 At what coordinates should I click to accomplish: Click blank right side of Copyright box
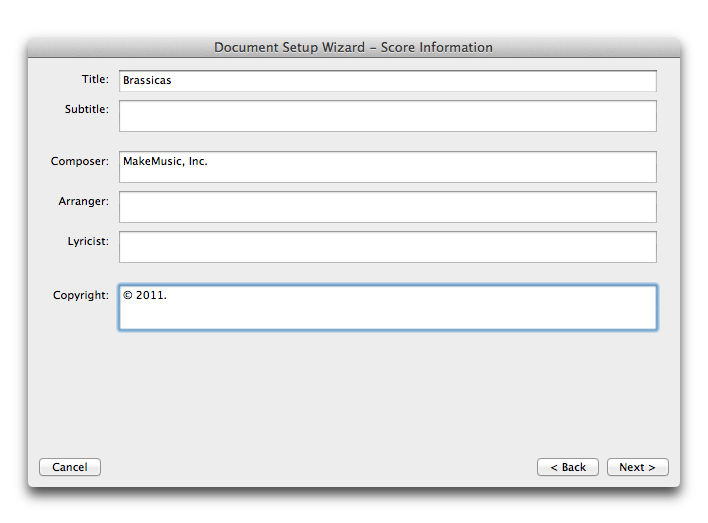point(542,308)
